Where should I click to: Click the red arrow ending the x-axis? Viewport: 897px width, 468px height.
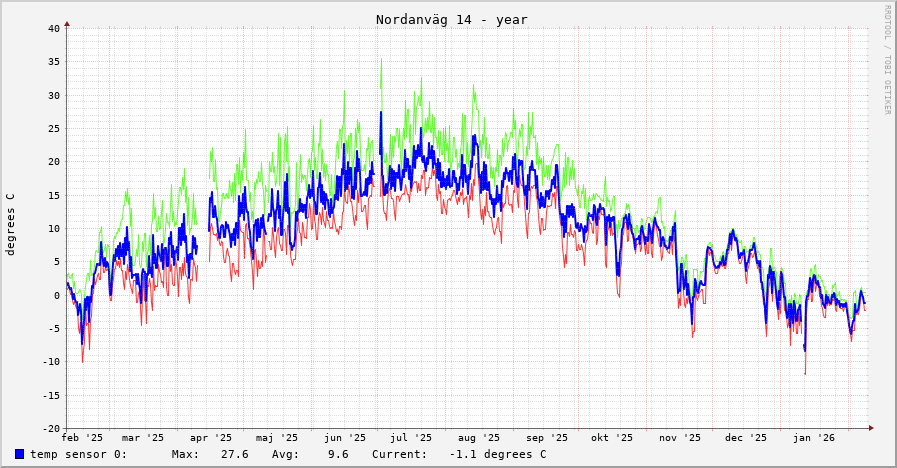click(x=871, y=428)
